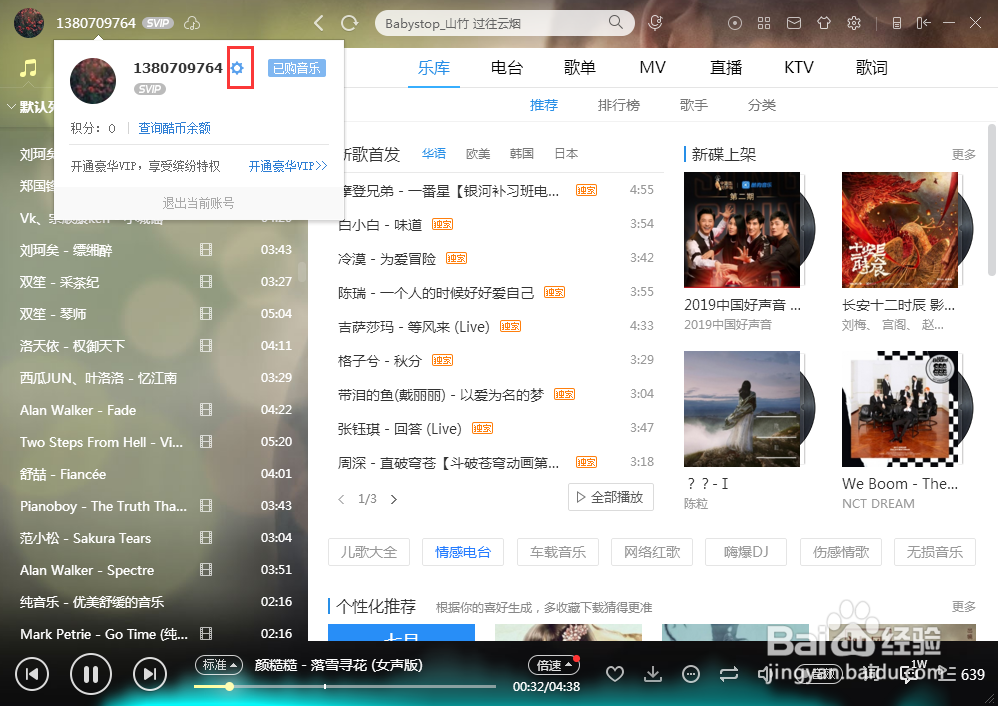Screen dimensions: 998x706
Task: Click the 开通豪华VIP>> link
Action: (x=288, y=166)
